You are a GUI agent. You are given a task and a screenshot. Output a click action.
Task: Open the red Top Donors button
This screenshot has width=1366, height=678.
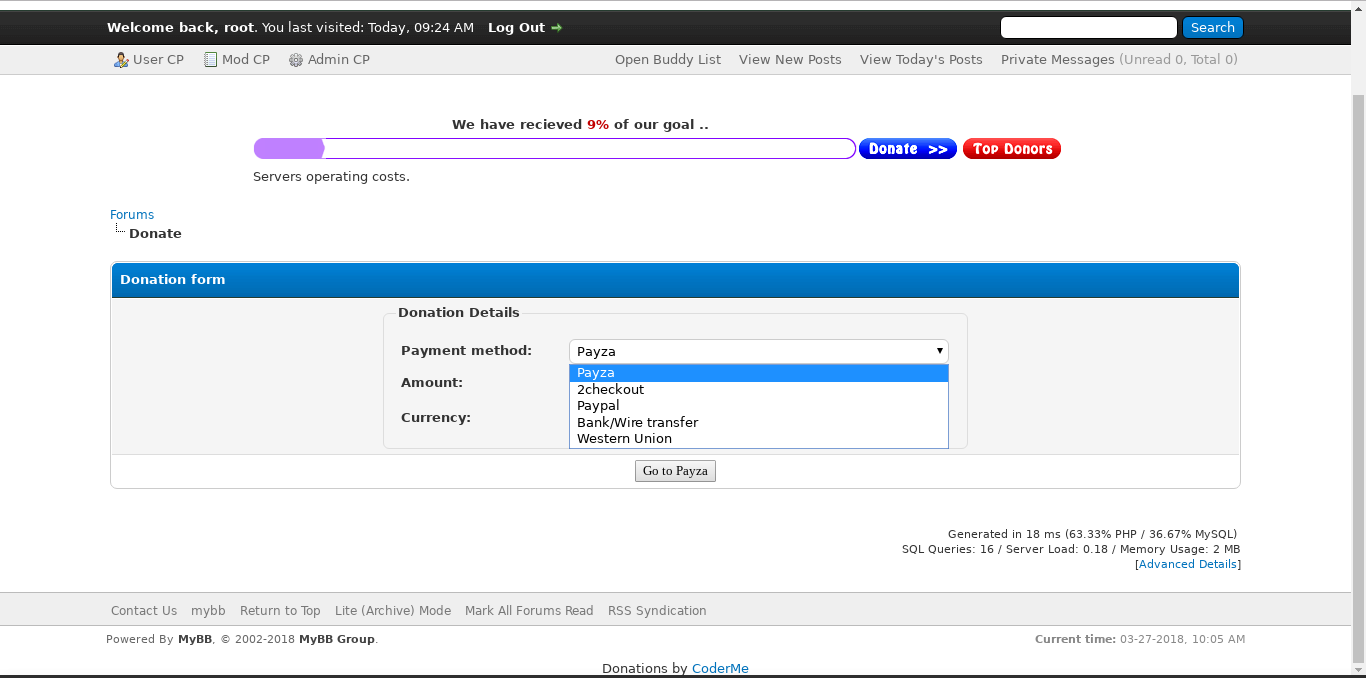(x=1011, y=149)
